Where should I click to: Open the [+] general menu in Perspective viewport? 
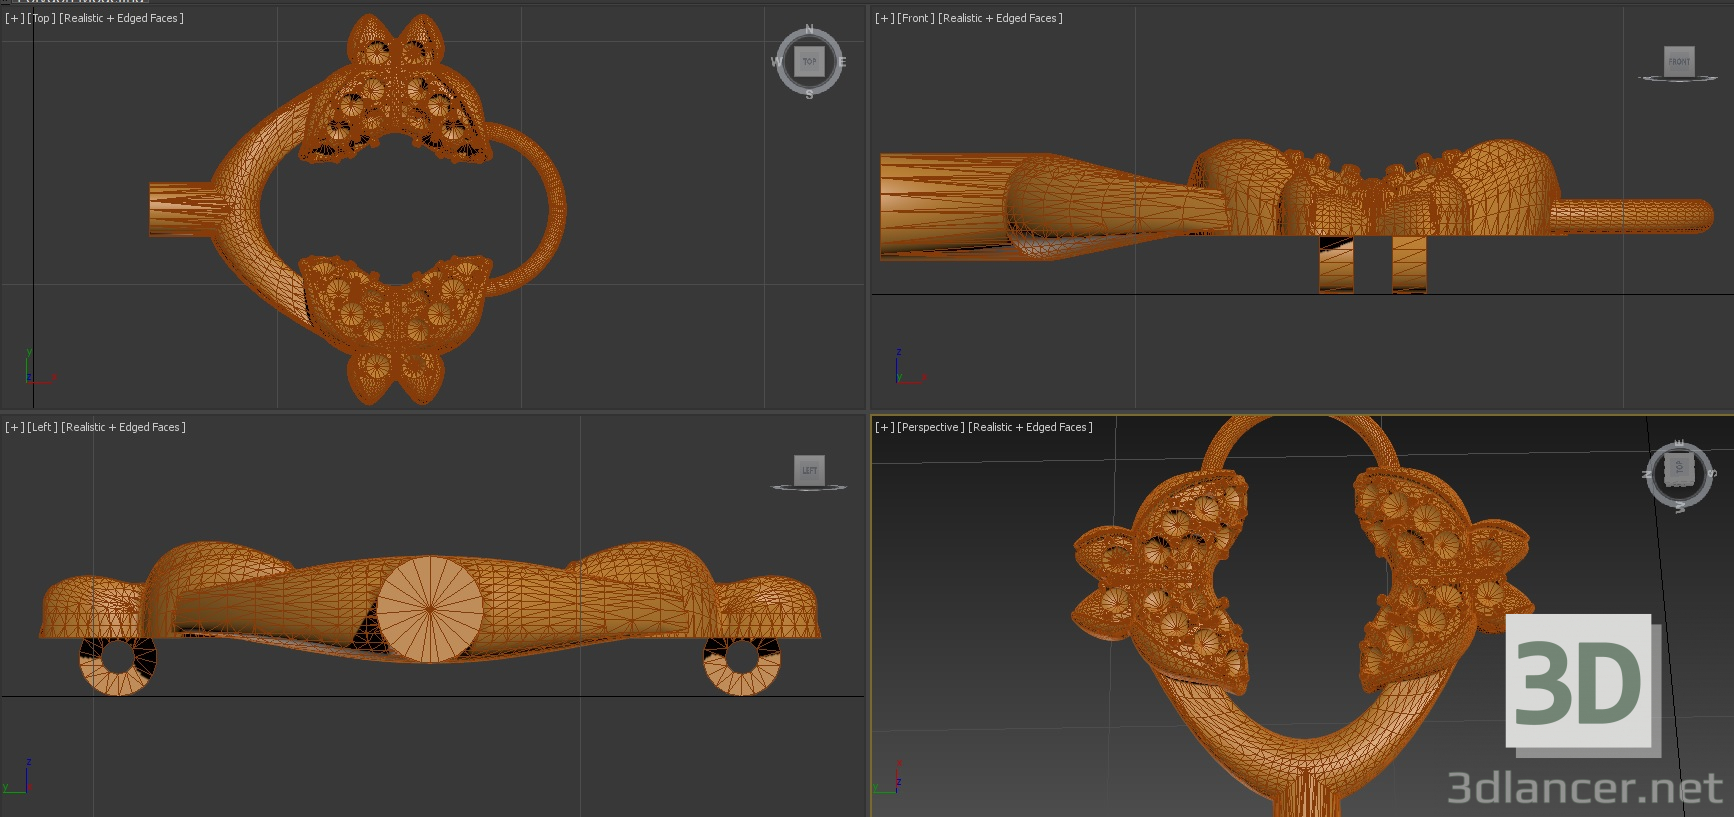coord(884,427)
